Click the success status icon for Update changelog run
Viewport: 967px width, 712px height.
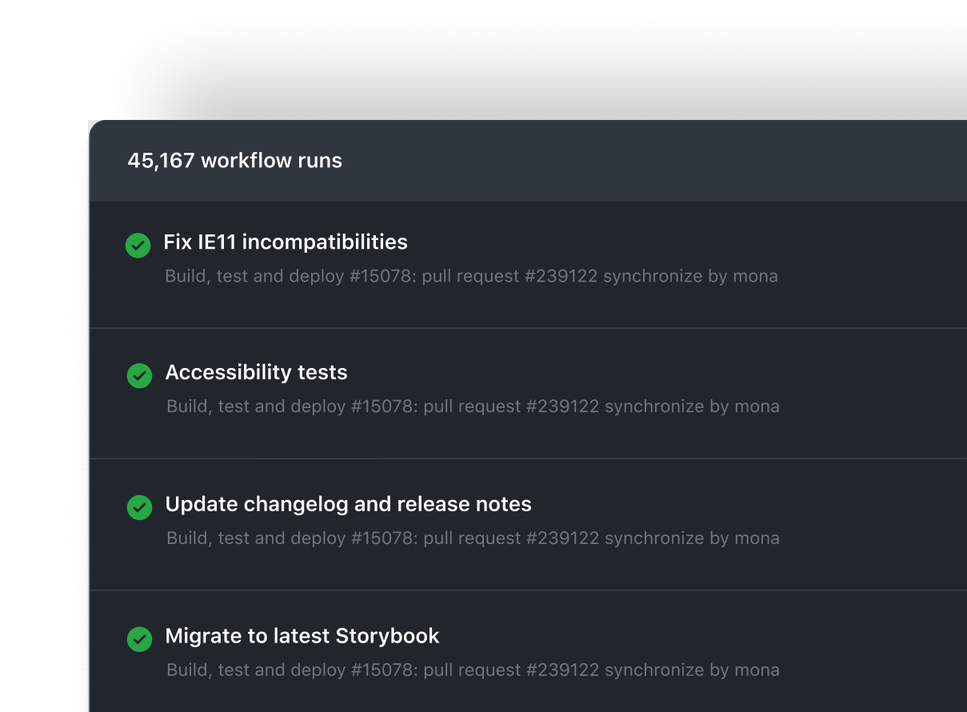point(139,507)
